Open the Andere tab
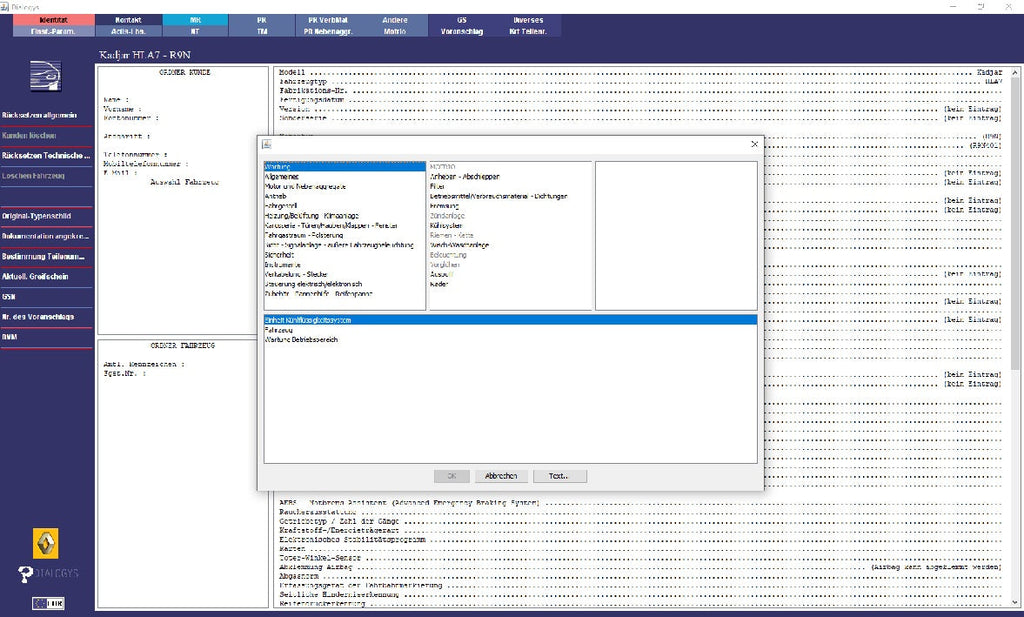The height and width of the screenshot is (617, 1024). click(x=395, y=20)
